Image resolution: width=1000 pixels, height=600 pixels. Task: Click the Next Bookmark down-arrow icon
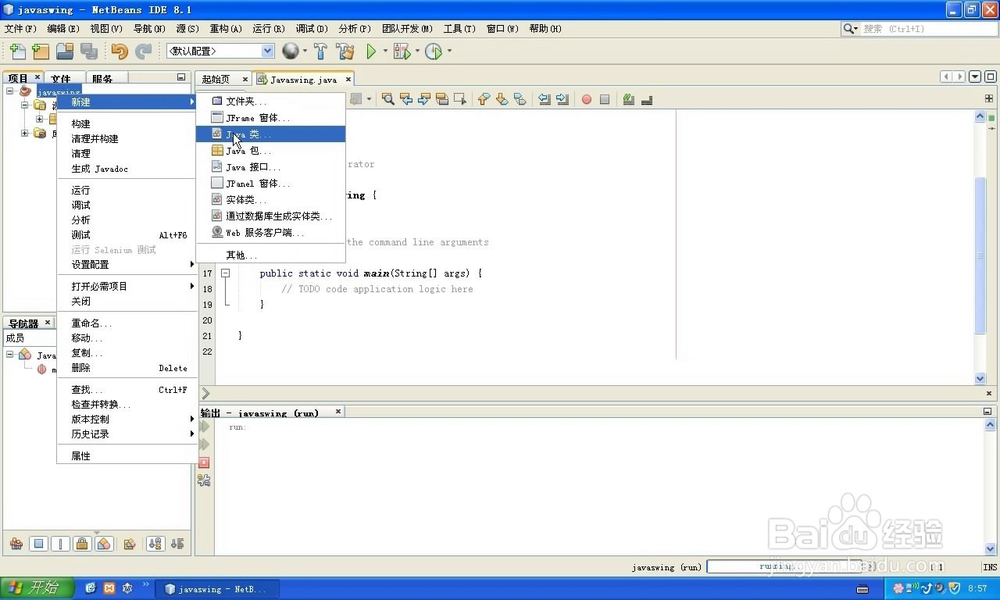coord(502,99)
